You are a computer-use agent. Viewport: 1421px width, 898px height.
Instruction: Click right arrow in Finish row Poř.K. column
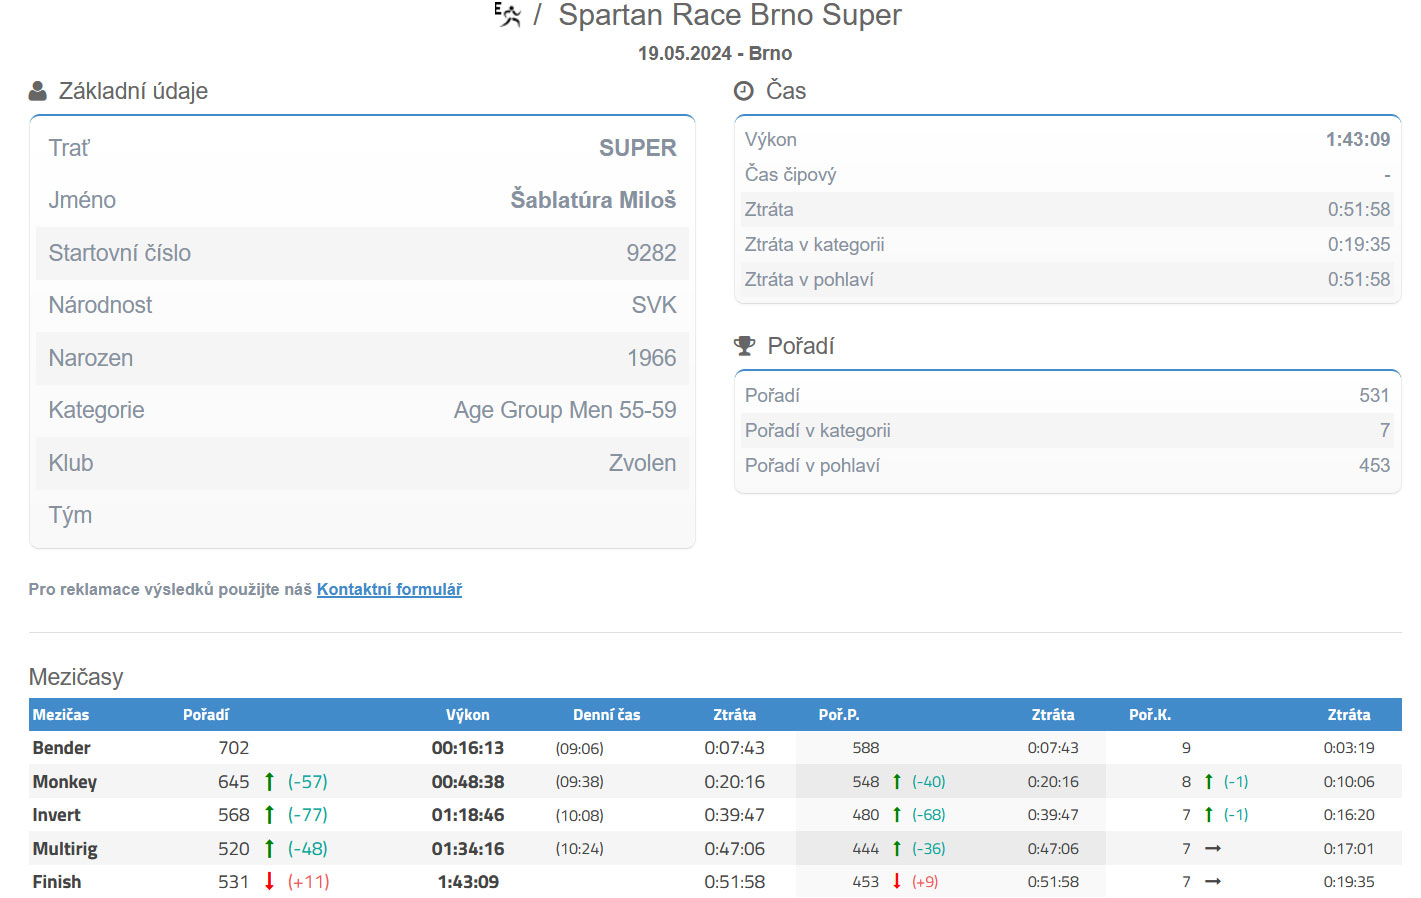(1213, 882)
